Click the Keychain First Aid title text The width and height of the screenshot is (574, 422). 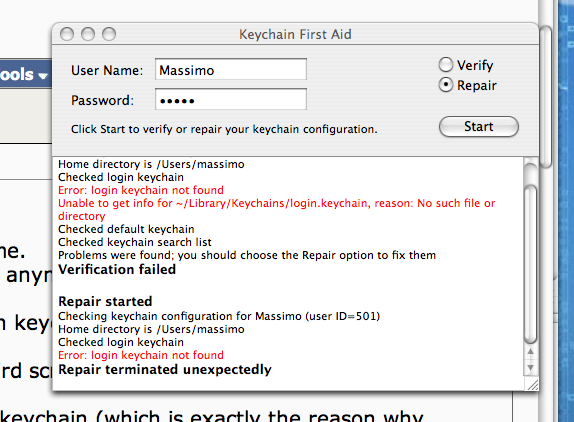pos(295,34)
